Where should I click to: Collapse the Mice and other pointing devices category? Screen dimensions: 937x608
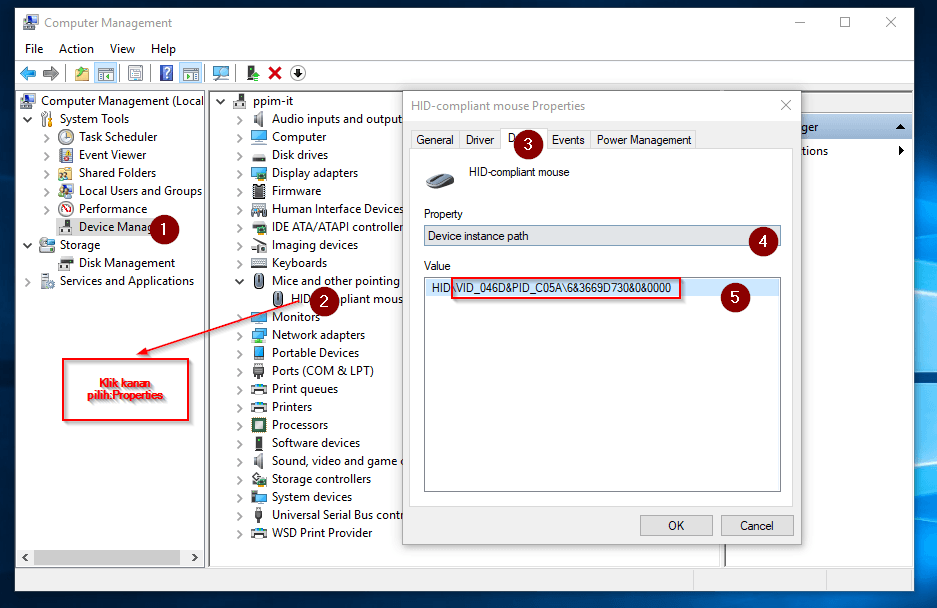(x=238, y=281)
